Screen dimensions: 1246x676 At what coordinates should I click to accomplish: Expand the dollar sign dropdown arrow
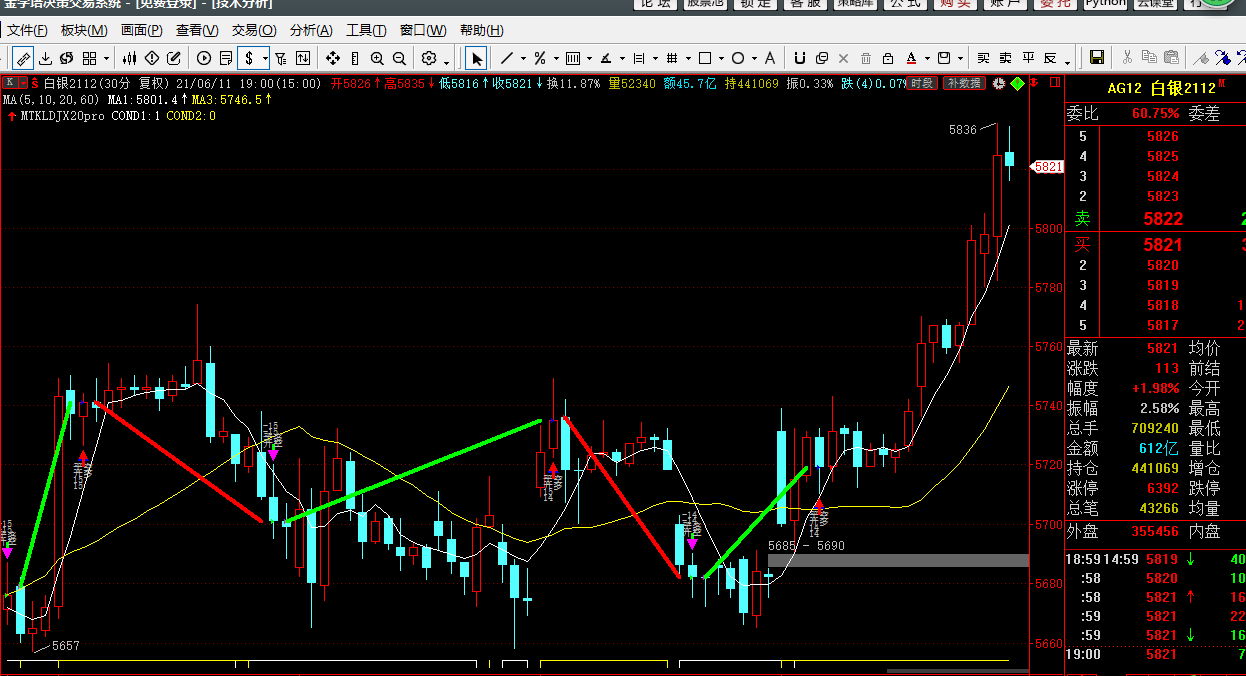pyautogui.click(x=265, y=58)
